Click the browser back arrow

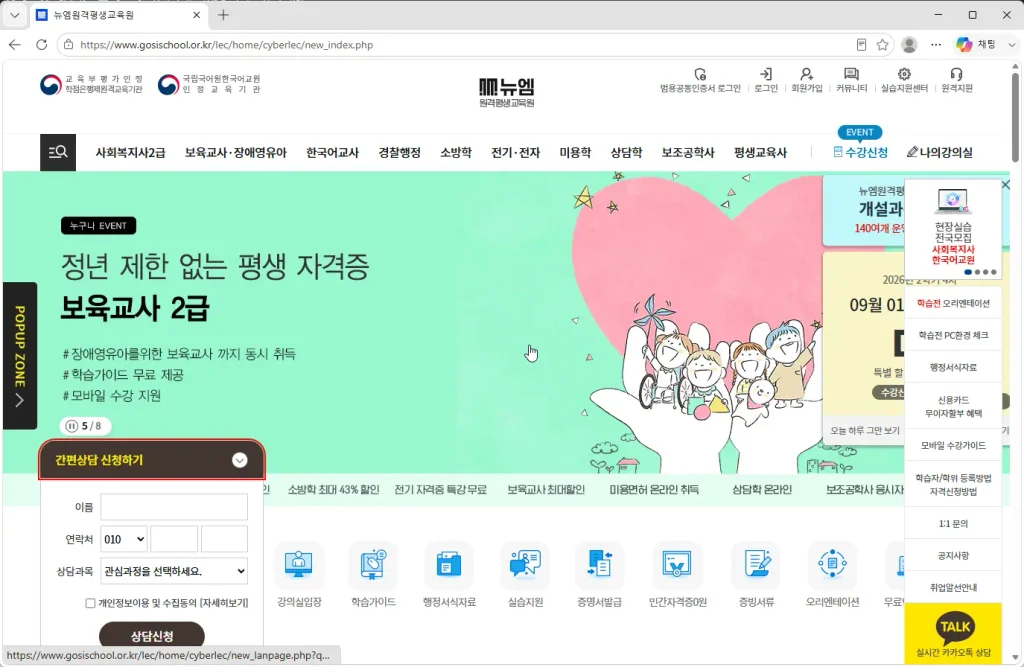pos(15,44)
